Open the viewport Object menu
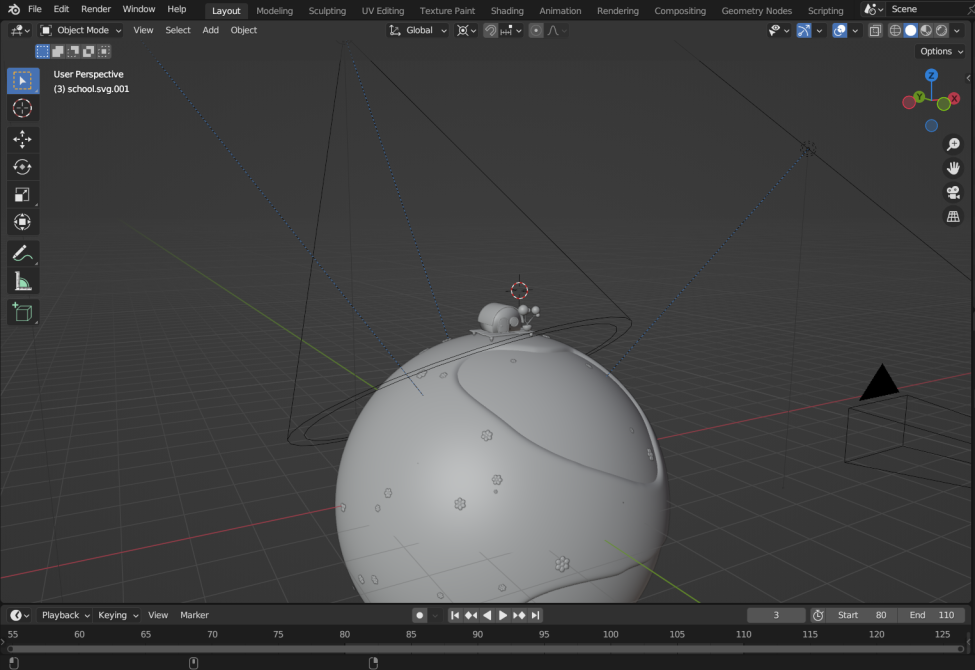Image resolution: width=975 pixels, height=670 pixels. pyautogui.click(x=243, y=30)
